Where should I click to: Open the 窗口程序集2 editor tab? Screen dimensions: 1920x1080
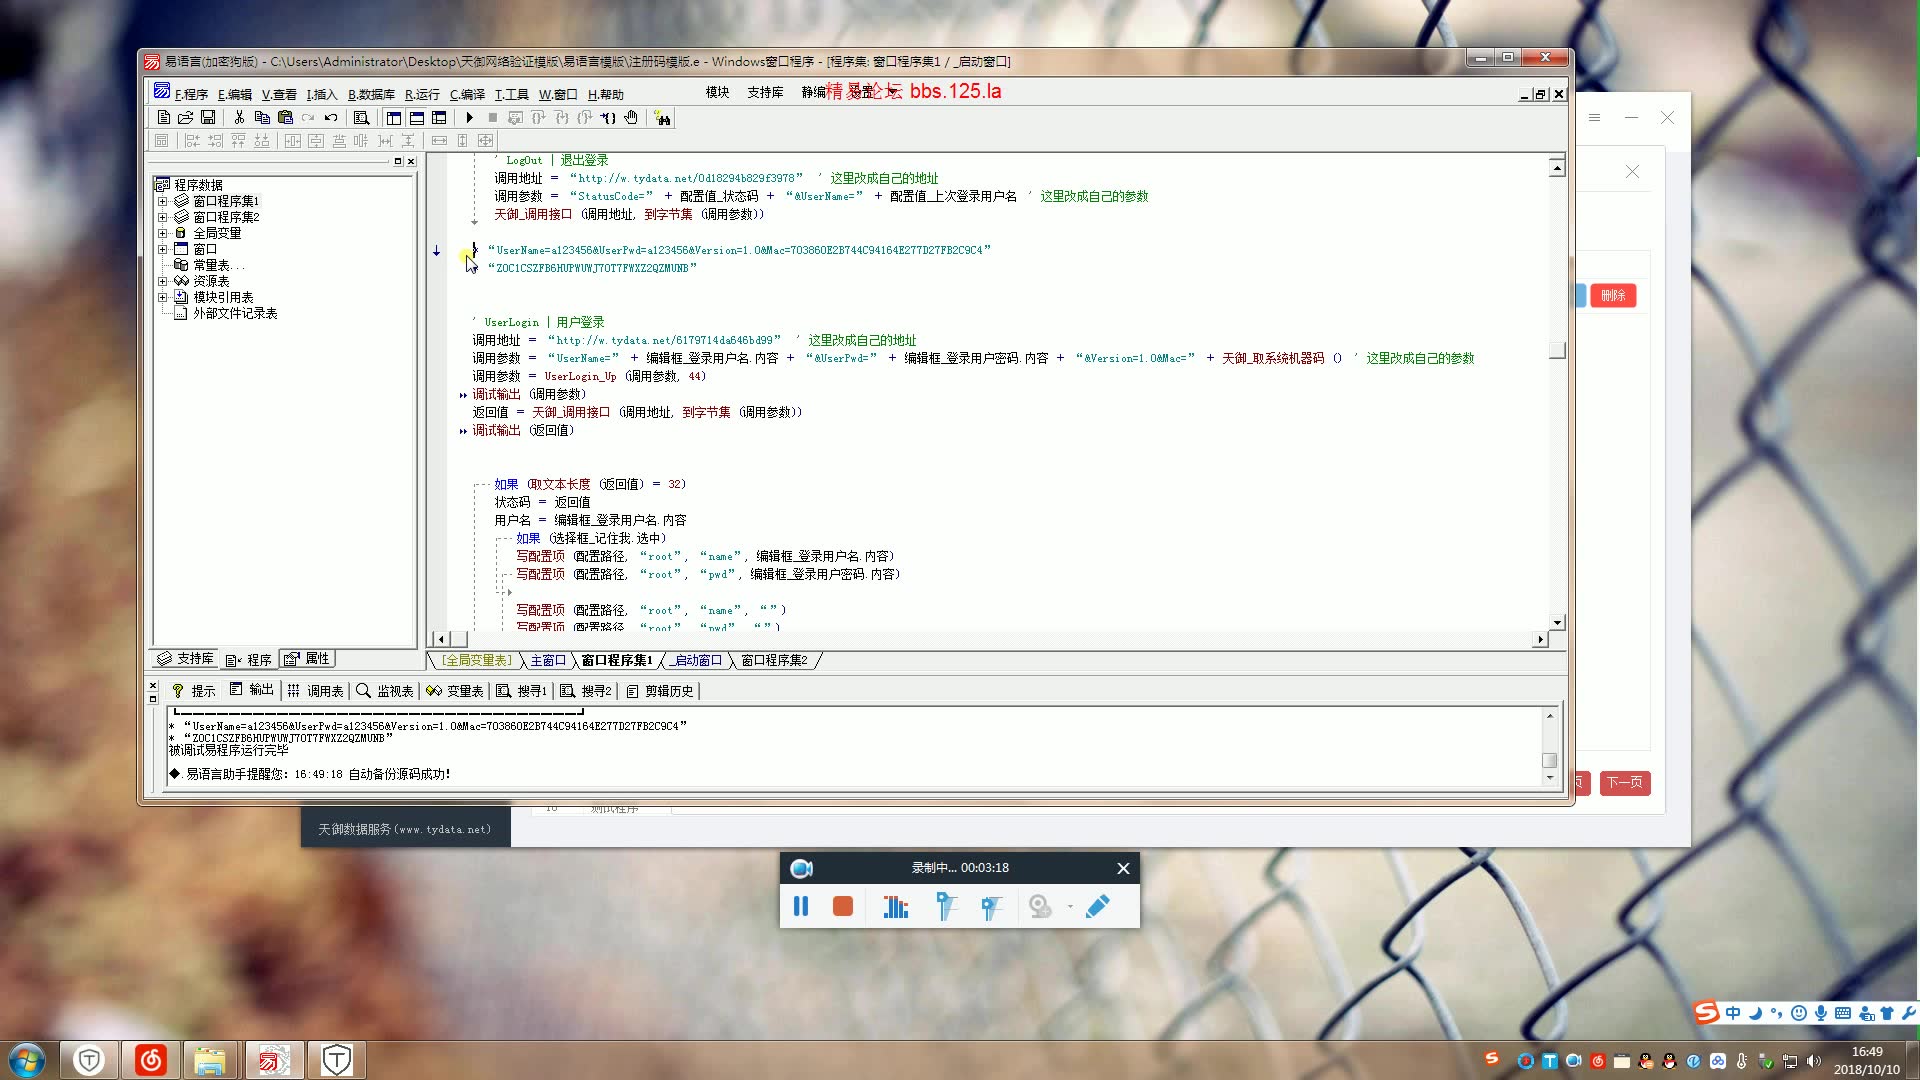coord(774,660)
